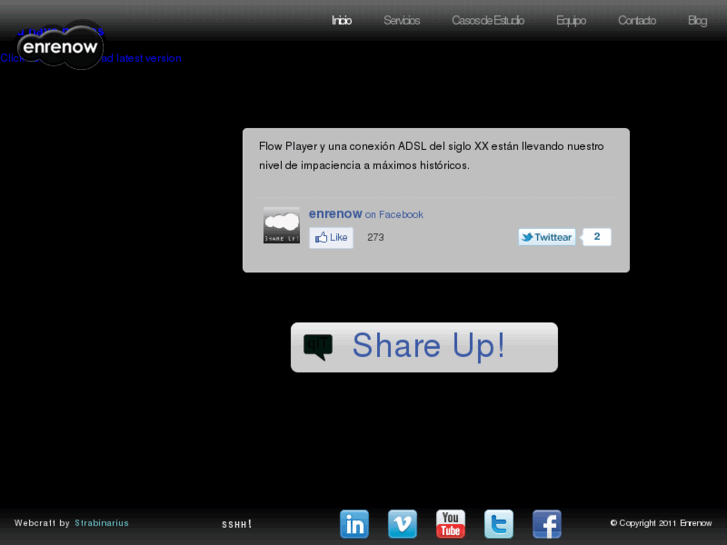Open the Strabinarius link in footer
727x545 pixels.
tap(102, 523)
